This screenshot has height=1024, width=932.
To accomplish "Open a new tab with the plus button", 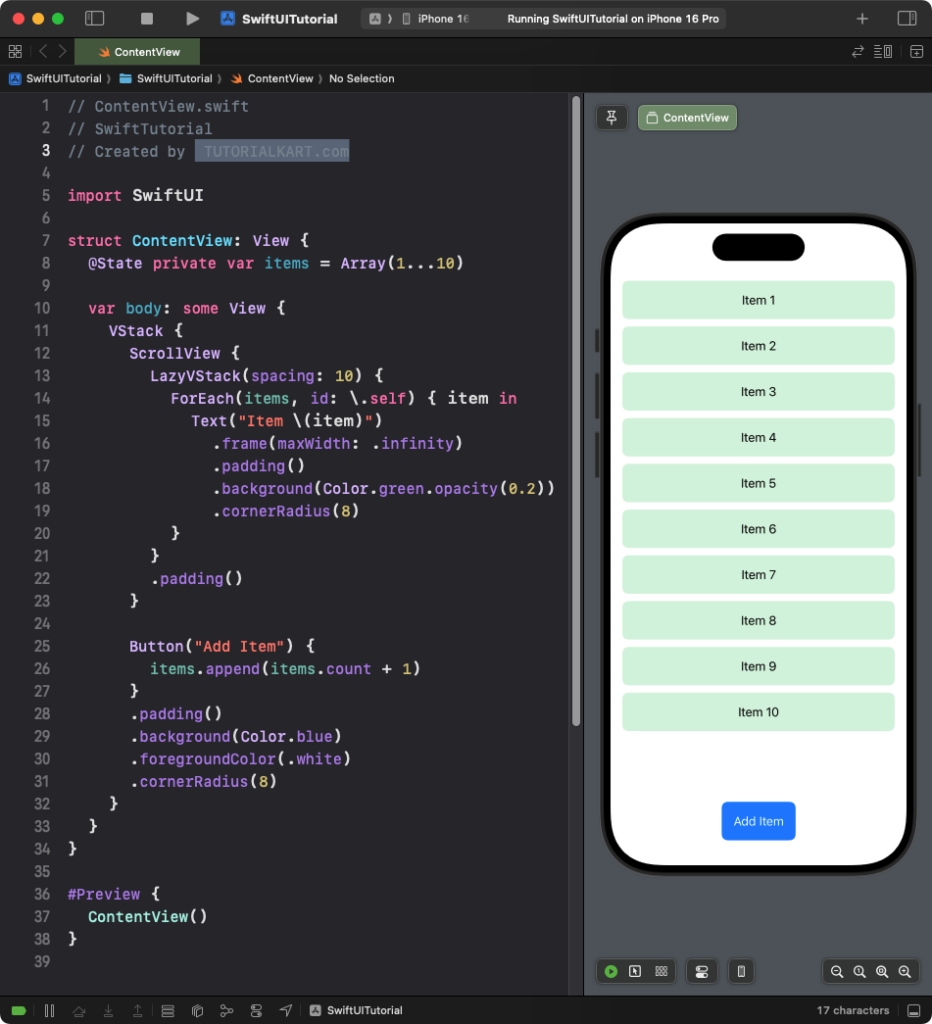I will point(862,17).
